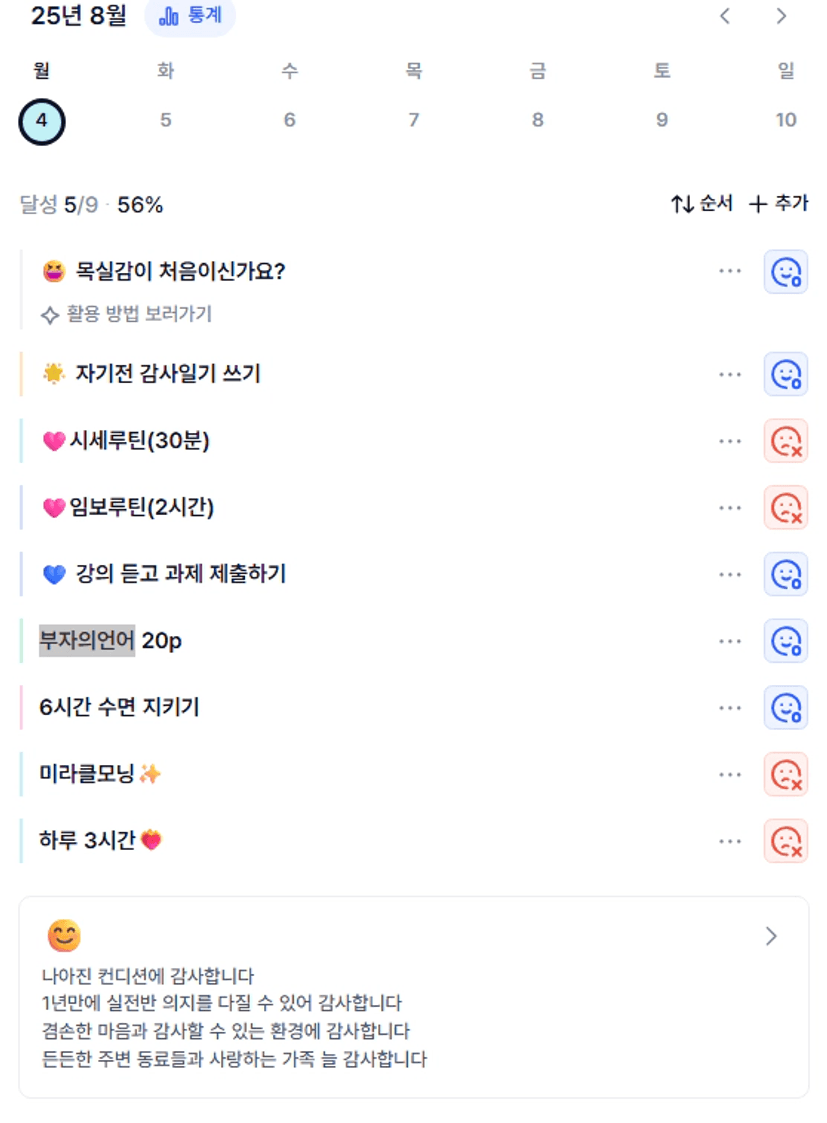The height and width of the screenshot is (1123, 827).
Task: Expand the gratitude journal entry chevron
Action: point(771,936)
